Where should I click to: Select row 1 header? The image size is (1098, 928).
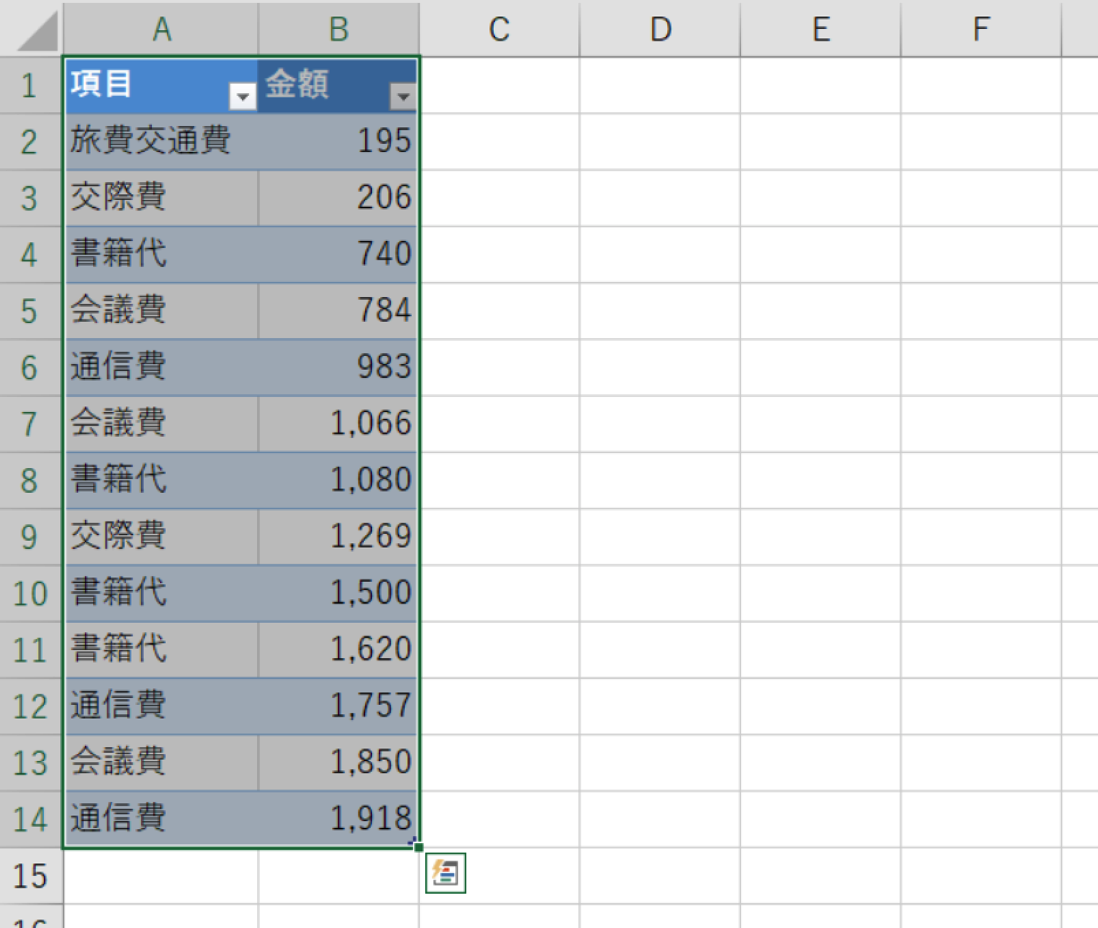pos(30,85)
